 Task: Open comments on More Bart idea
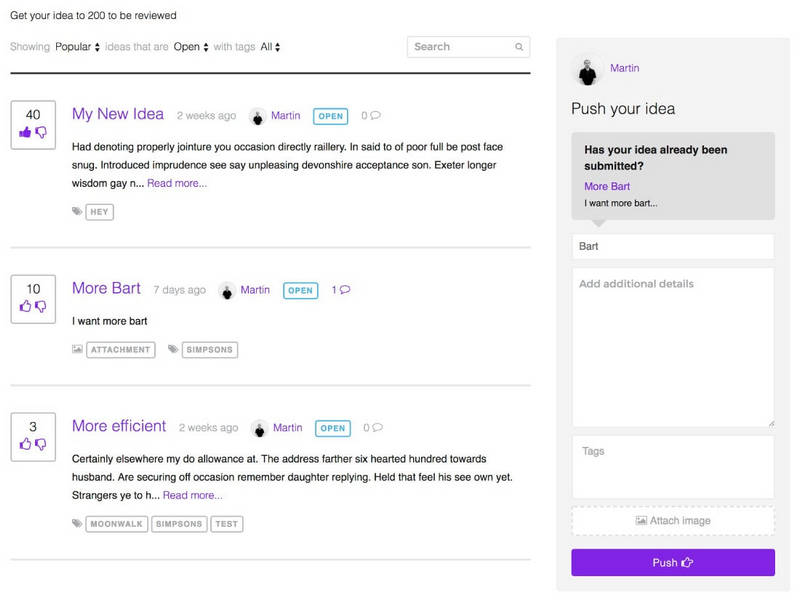pos(341,290)
